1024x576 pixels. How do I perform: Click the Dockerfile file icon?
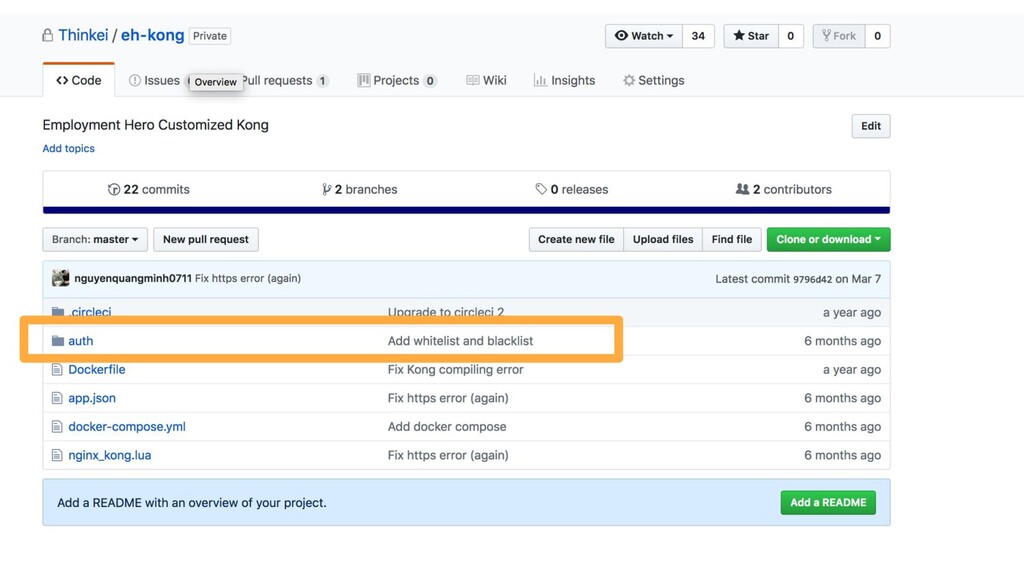[57, 370]
